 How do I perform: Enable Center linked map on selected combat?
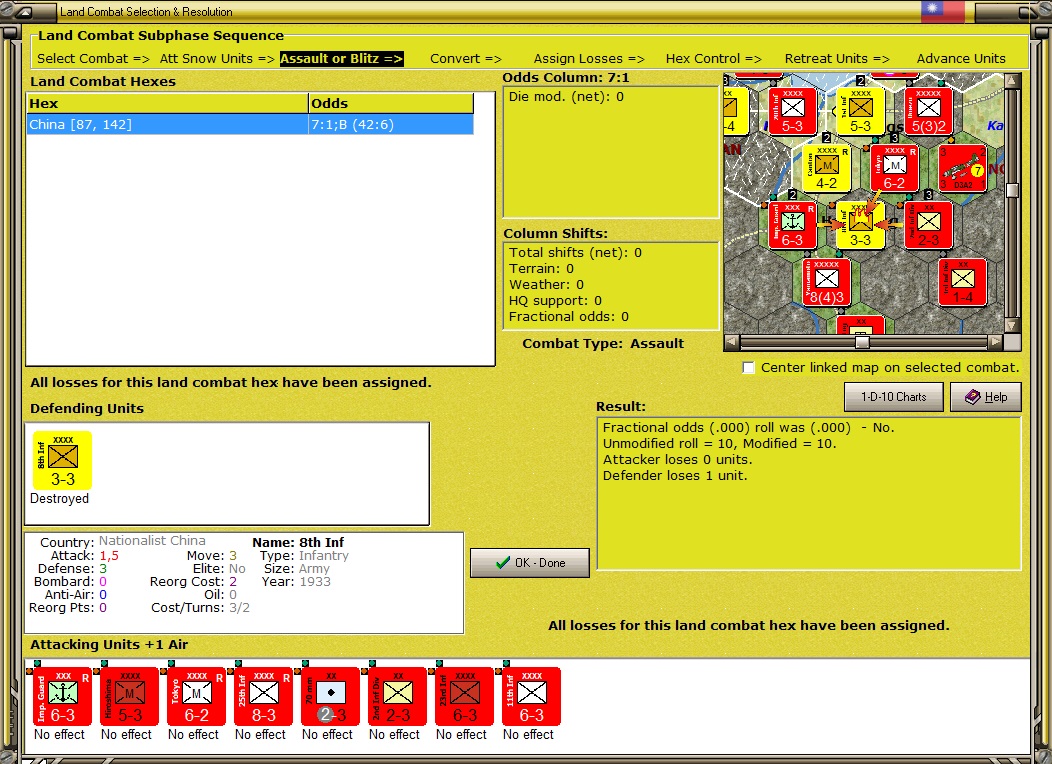tap(749, 368)
